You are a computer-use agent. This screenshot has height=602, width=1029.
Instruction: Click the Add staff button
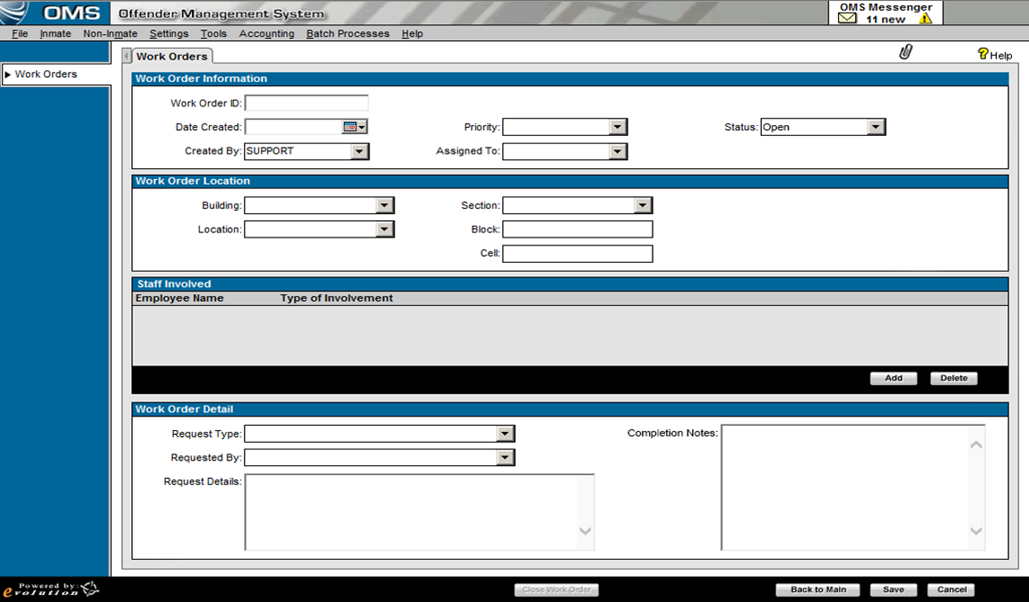[x=893, y=378]
